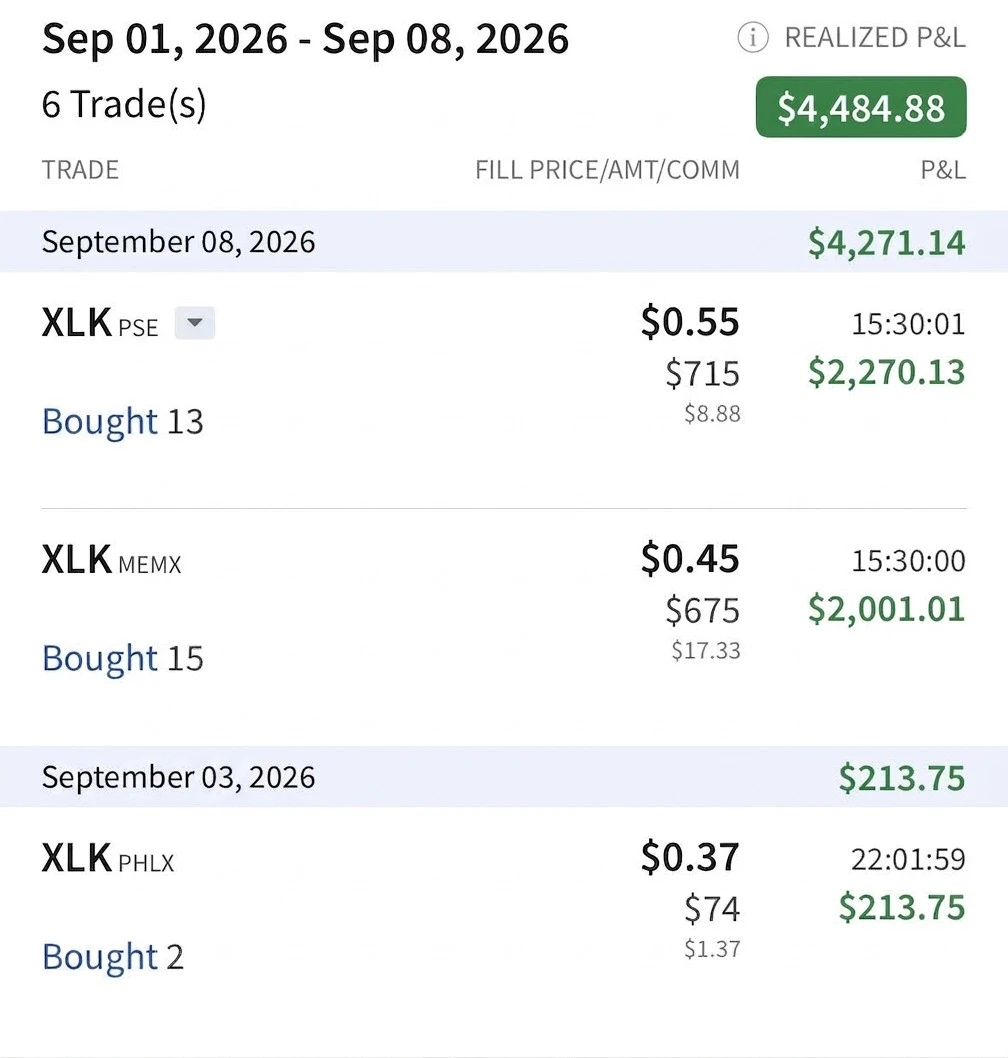Click the Bought 15 trade label
This screenshot has height=1058, width=1008.
122,658
